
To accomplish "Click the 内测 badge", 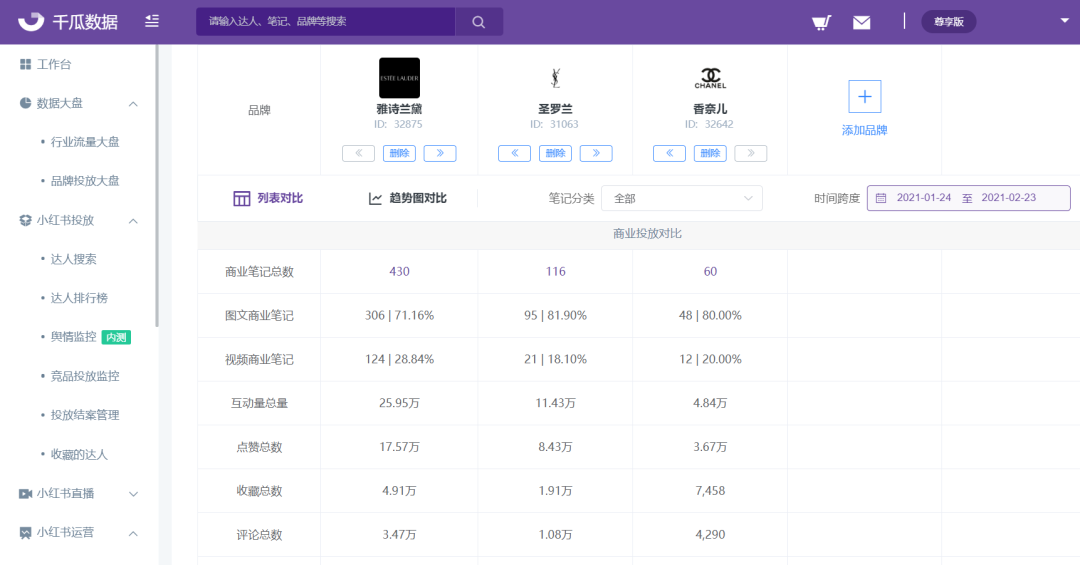I will click(116, 337).
